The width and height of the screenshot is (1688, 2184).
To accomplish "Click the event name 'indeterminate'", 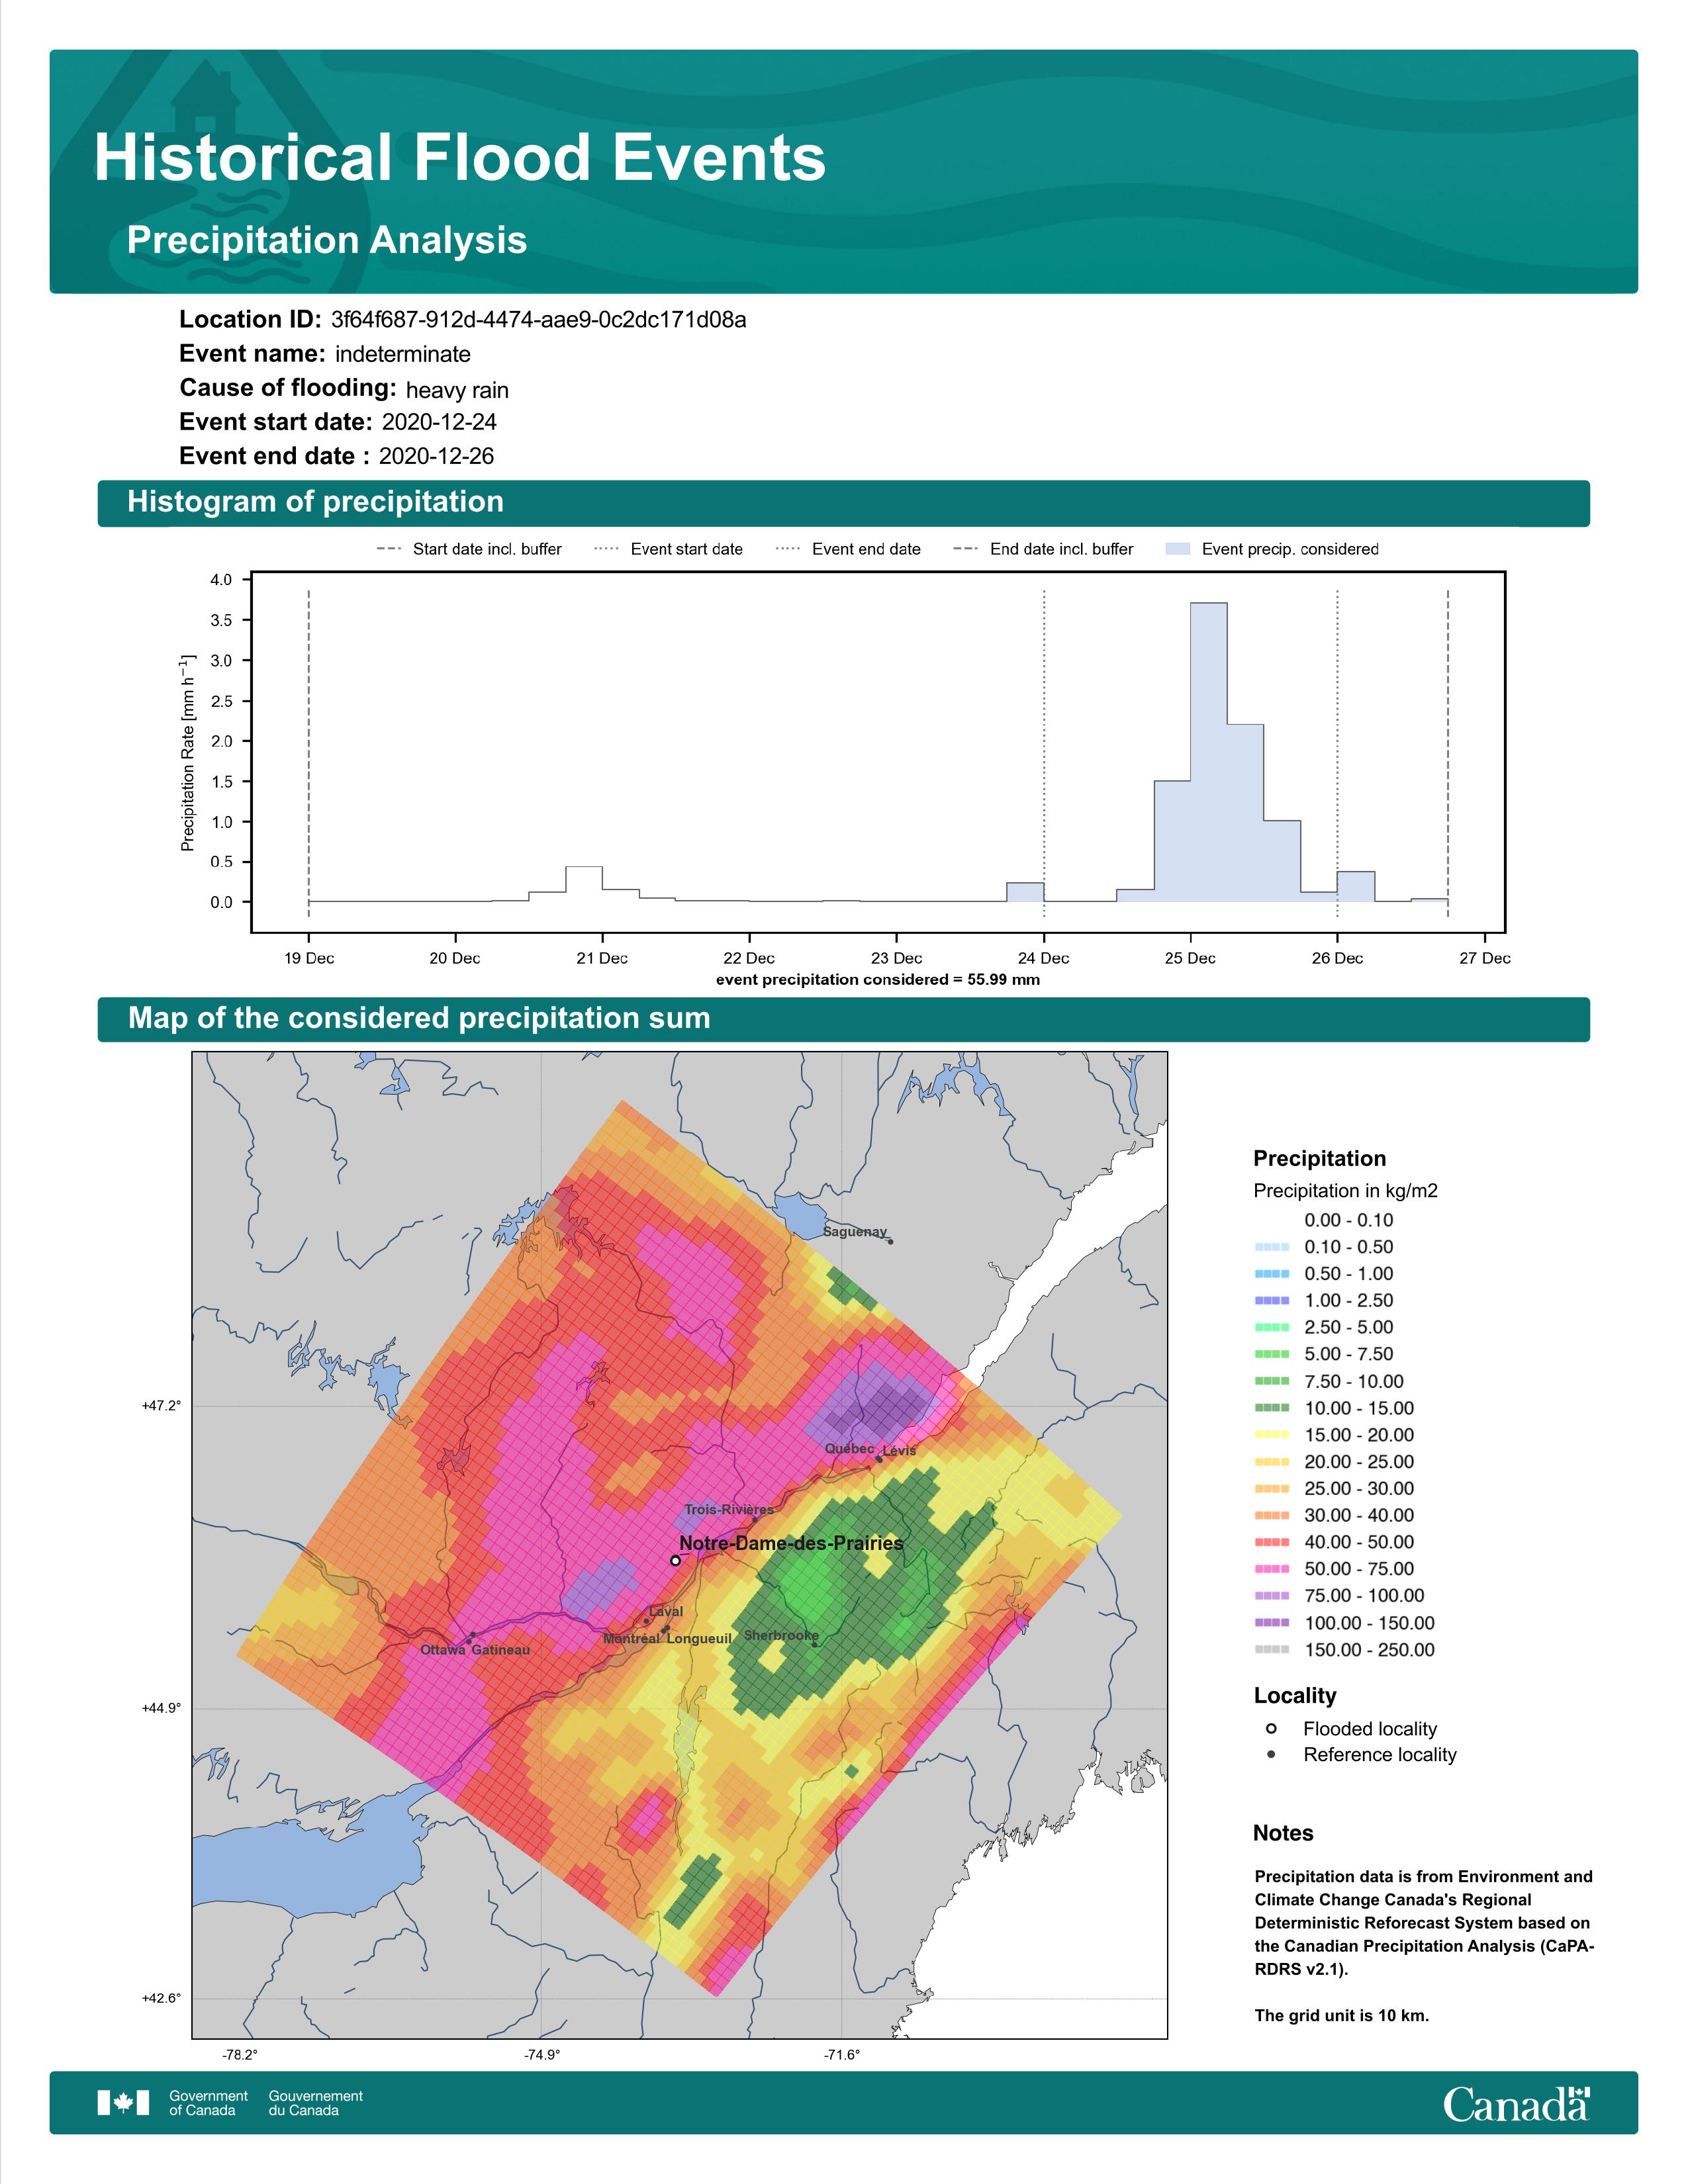I will [403, 354].
